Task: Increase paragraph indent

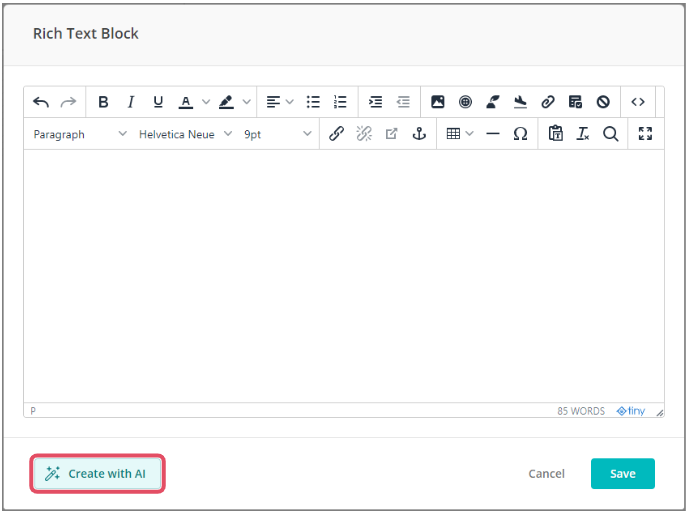Action: pyautogui.click(x=375, y=102)
